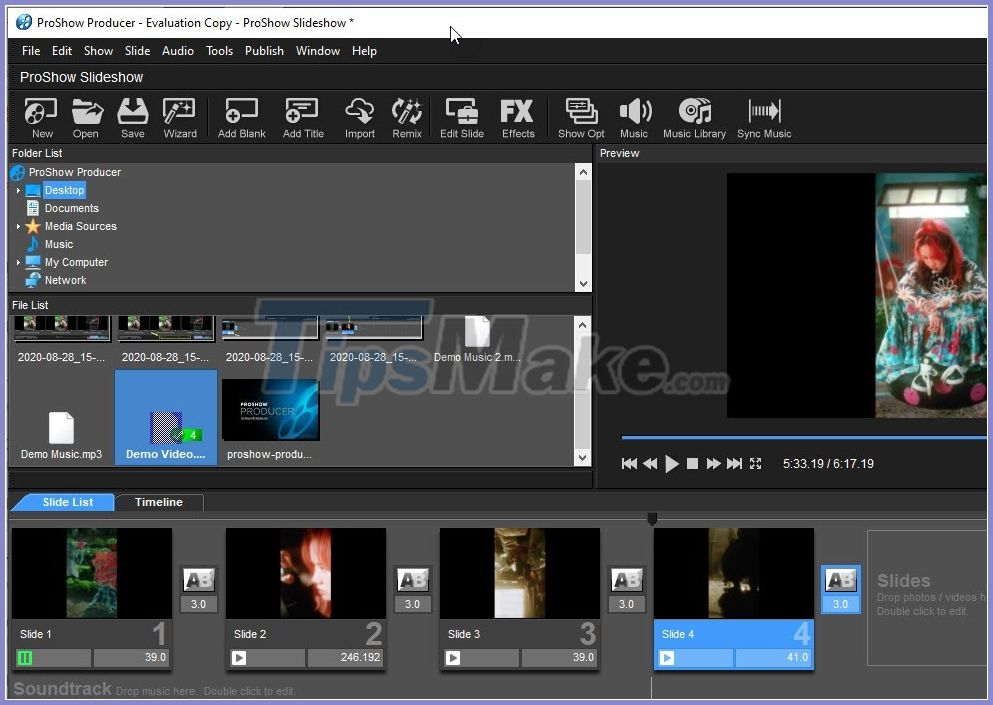
Task: Add a blank slide using Add Blank
Action: tap(240, 117)
